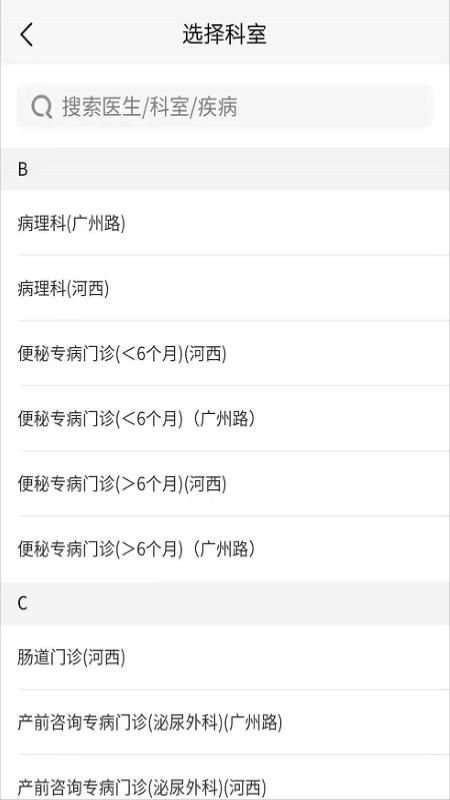Focus the 搜索医生/科室/疾病 search field
450x800 pixels.
(224, 107)
